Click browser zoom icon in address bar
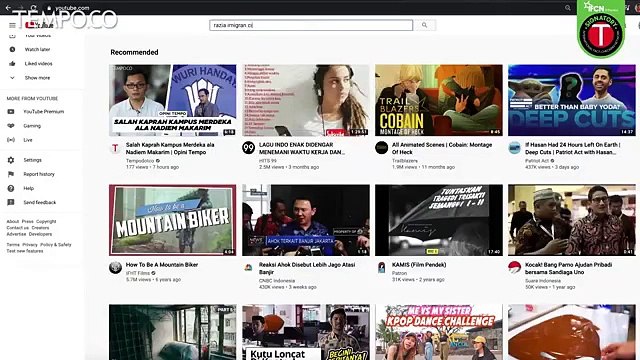The width and height of the screenshot is (640, 360). click(x=568, y=8)
